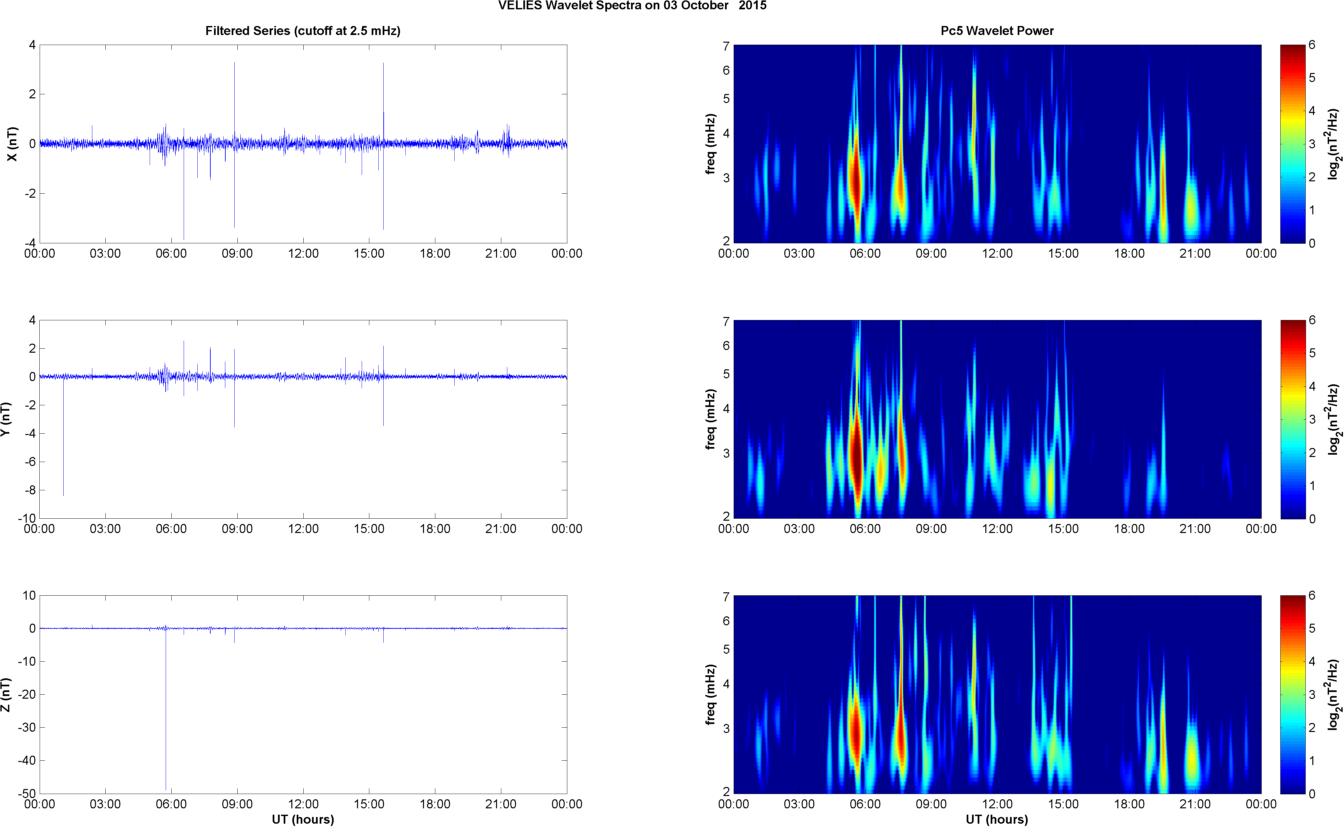Click the bottom Pc5 wavelet power spectrogram
The image size is (1344, 827).
[x=997, y=694]
